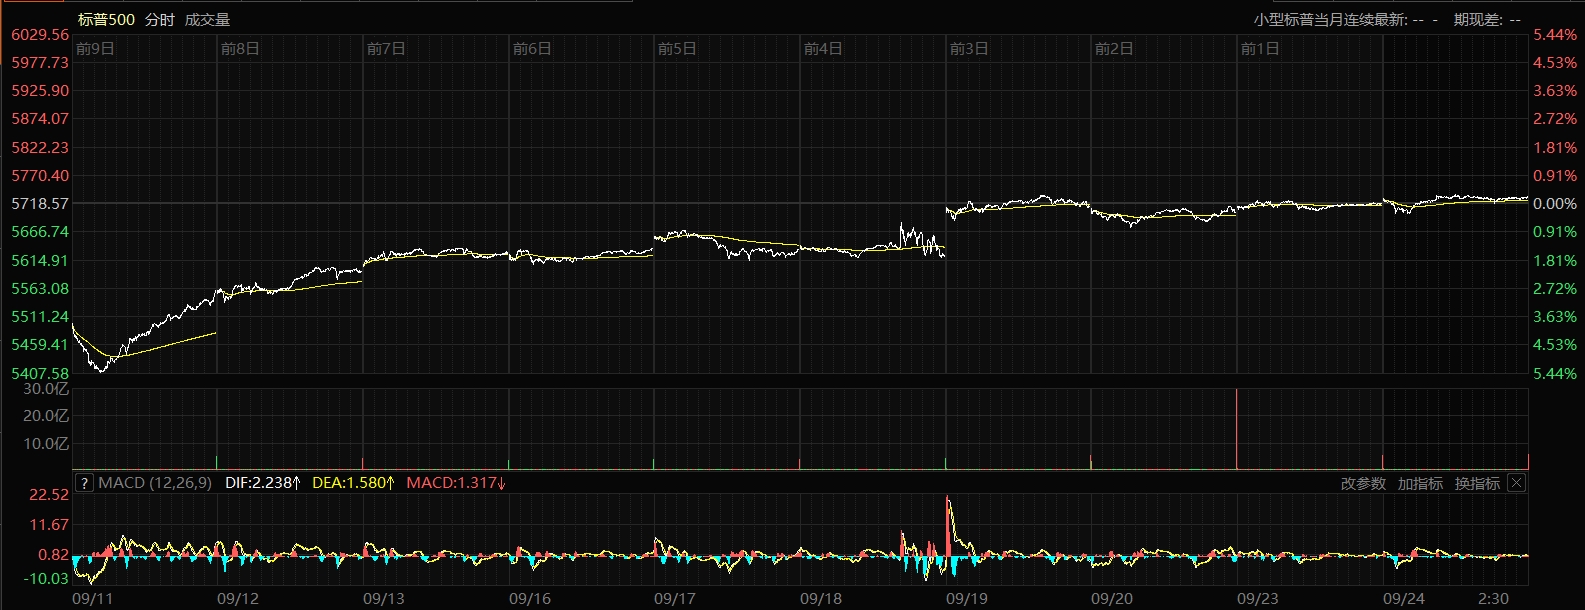Click the tall red volume bar at 09/23
The width and height of the screenshot is (1585, 610).
click(x=1237, y=430)
